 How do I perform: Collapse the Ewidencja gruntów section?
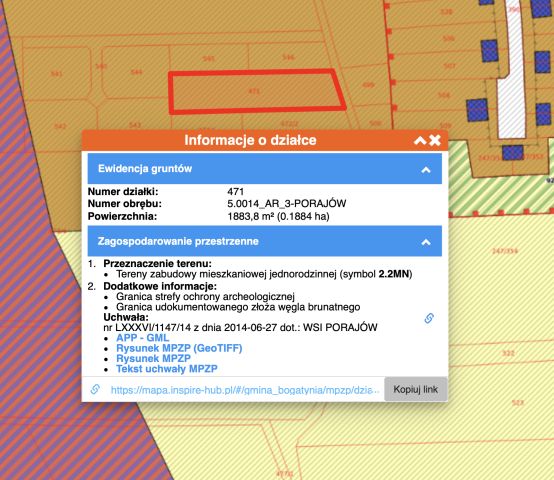click(426, 170)
